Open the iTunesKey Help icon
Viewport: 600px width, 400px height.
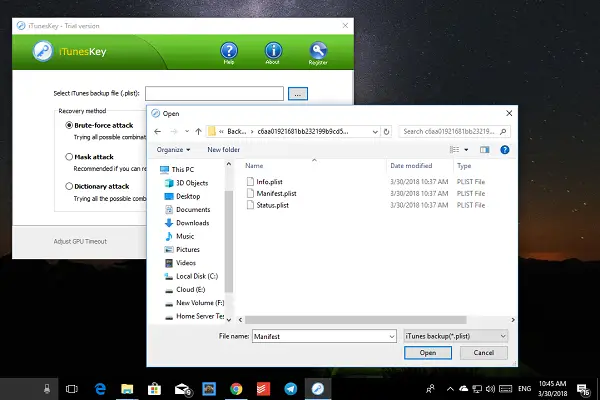click(x=229, y=50)
